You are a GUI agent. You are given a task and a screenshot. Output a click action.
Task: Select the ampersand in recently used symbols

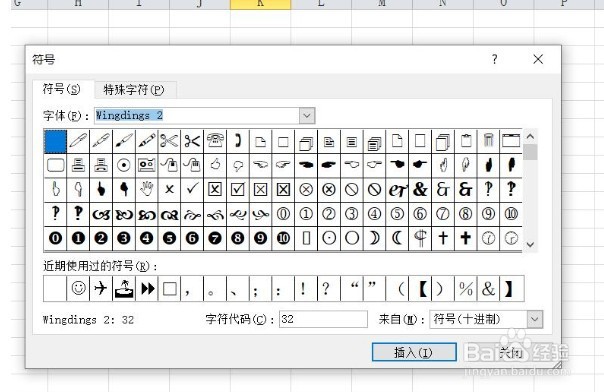pos(488,288)
